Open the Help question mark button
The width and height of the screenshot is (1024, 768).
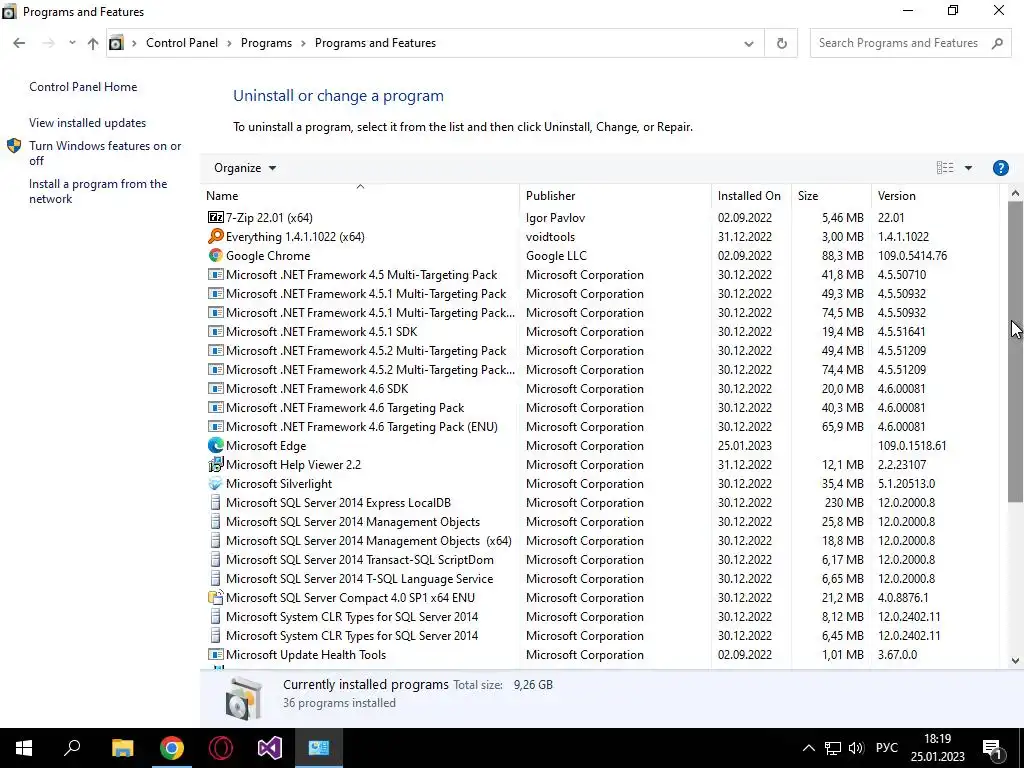click(1000, 168)
